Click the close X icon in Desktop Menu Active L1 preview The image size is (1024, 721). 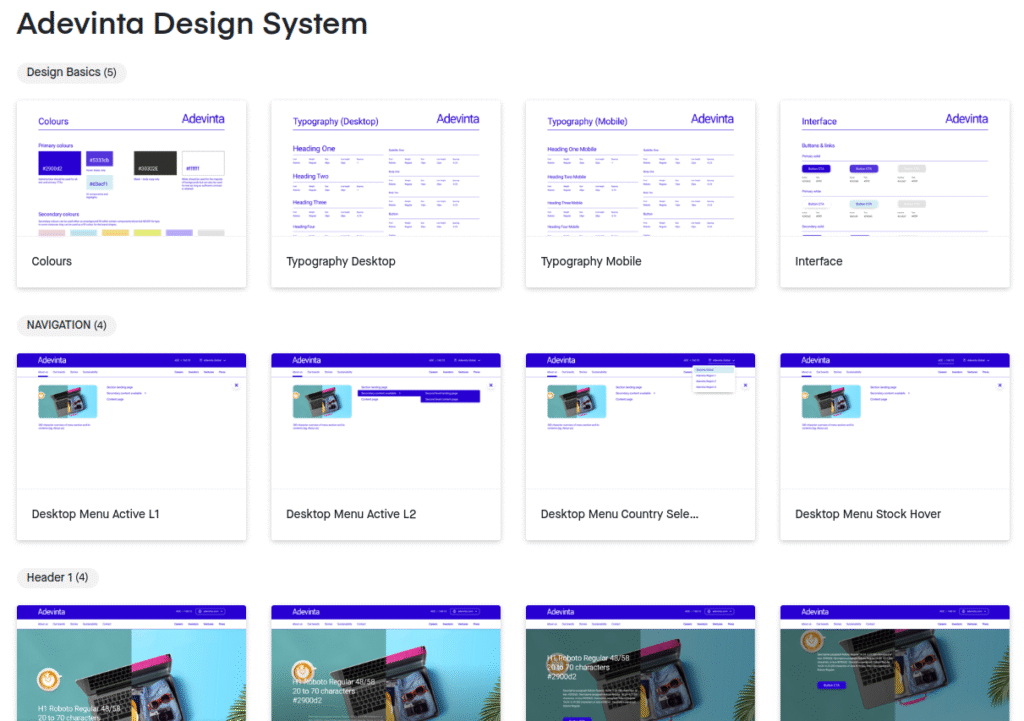(237, 385)
